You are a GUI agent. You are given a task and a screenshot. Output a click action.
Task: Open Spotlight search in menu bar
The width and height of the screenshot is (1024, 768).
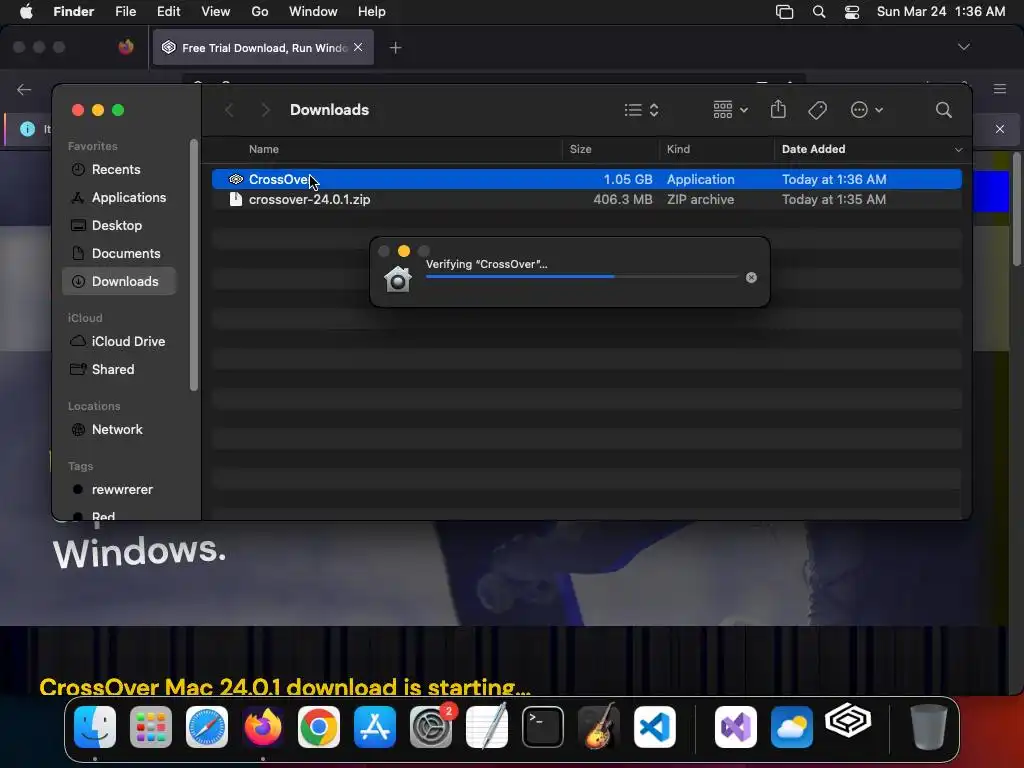pyautogui.click(x=819, y=12)
